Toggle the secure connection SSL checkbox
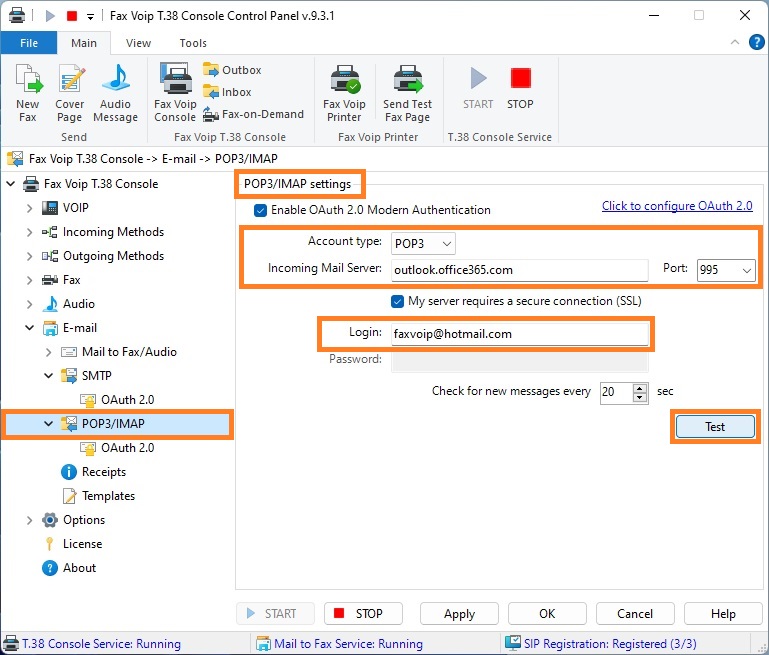 coord(397,301)
